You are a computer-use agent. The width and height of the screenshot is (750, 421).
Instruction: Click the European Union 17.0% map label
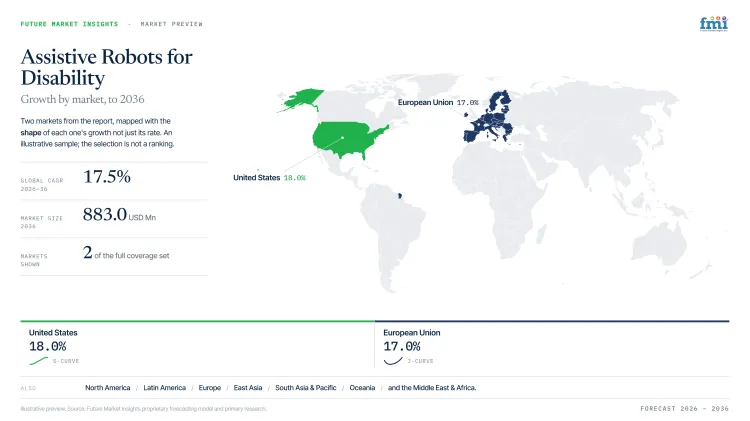438,102
